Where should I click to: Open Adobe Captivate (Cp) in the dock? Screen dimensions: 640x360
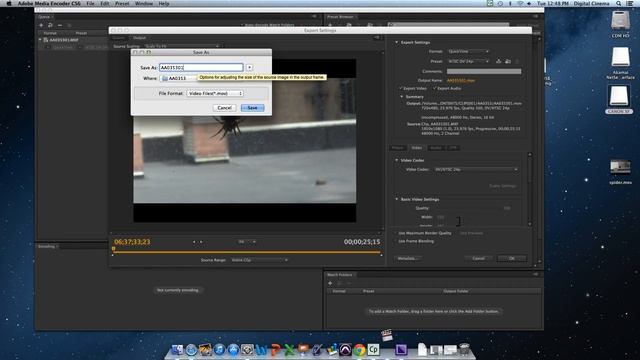[373, 350]
